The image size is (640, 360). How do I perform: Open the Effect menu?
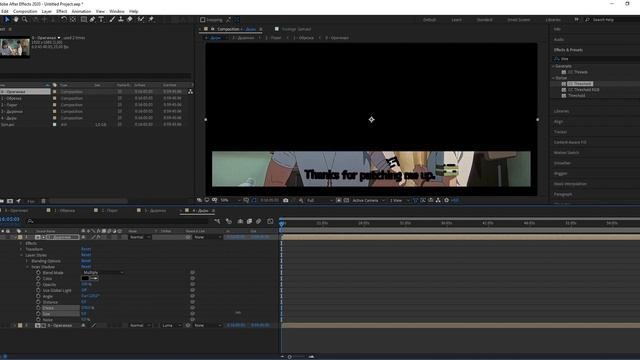click(x=62, y=11)
